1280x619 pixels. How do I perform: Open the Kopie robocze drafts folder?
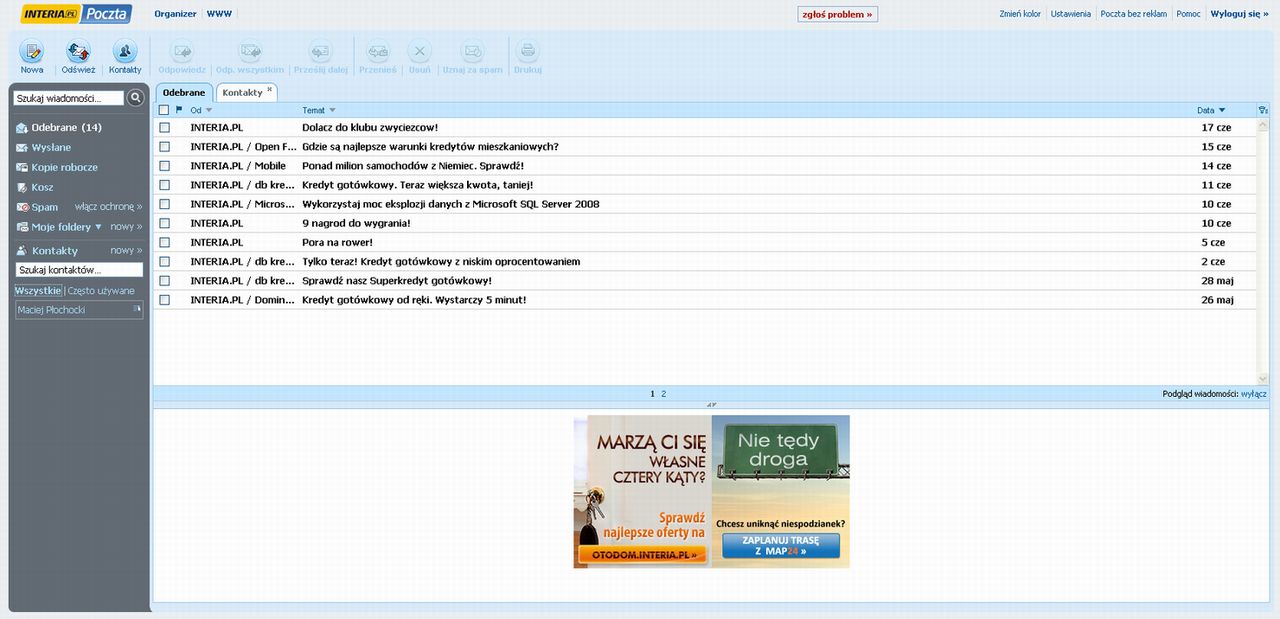pyautogui.click(x=64, y=168)
